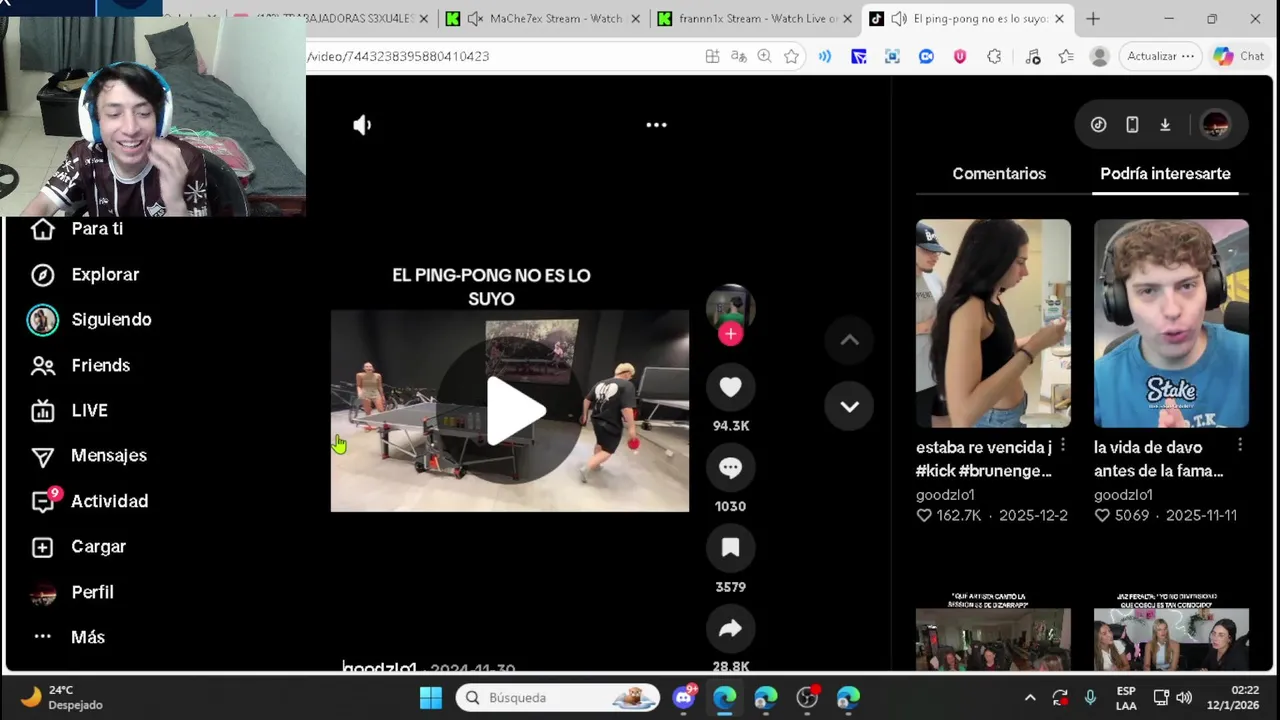Open 'estaba re vencida' video thumbnail

coord(993,323)
